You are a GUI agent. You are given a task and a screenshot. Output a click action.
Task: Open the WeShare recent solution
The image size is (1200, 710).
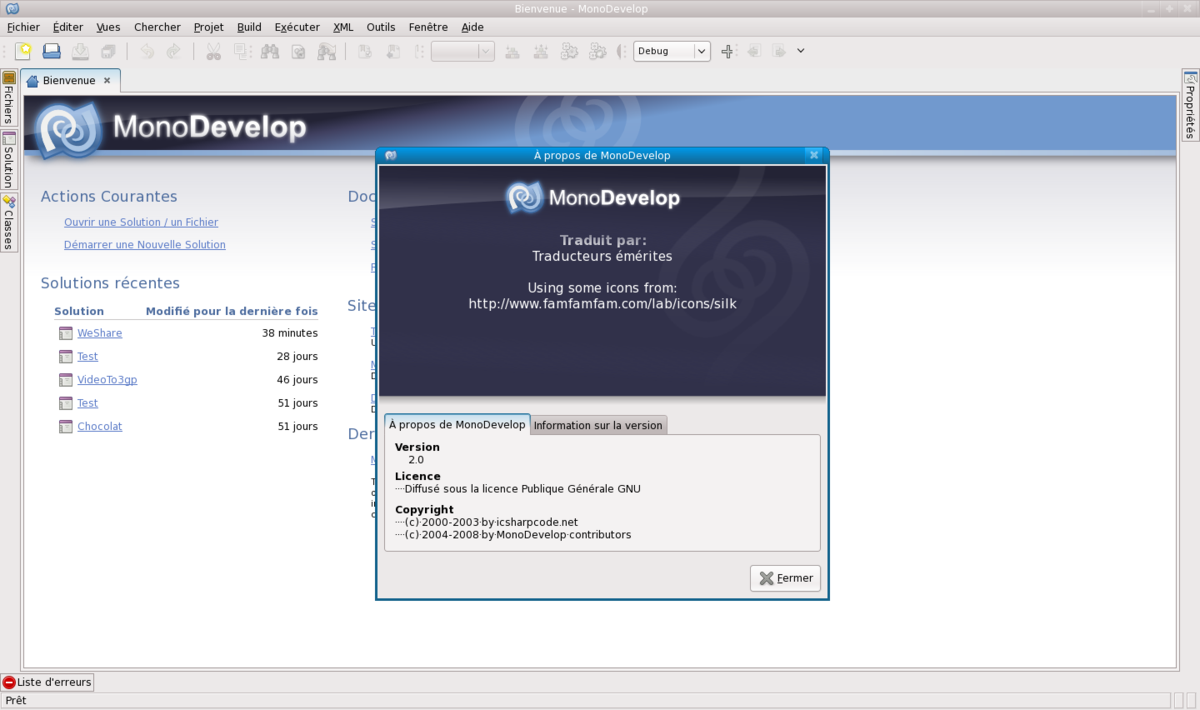(99, 333)
